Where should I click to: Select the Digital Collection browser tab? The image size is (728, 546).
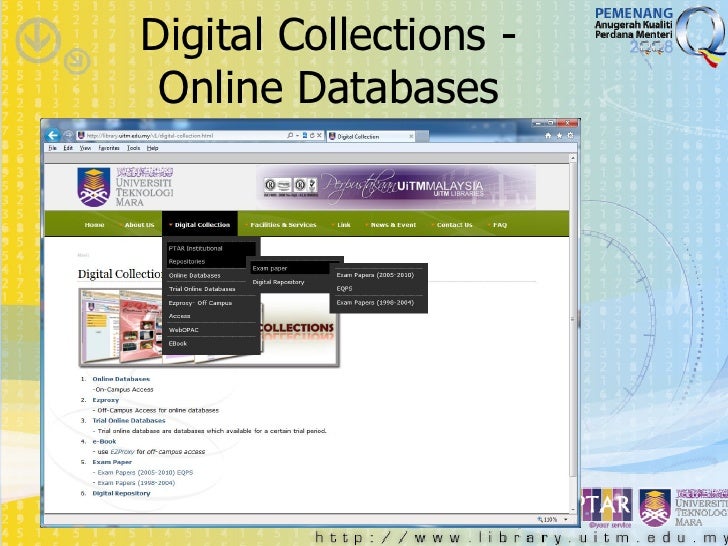(x=370, y=136)
